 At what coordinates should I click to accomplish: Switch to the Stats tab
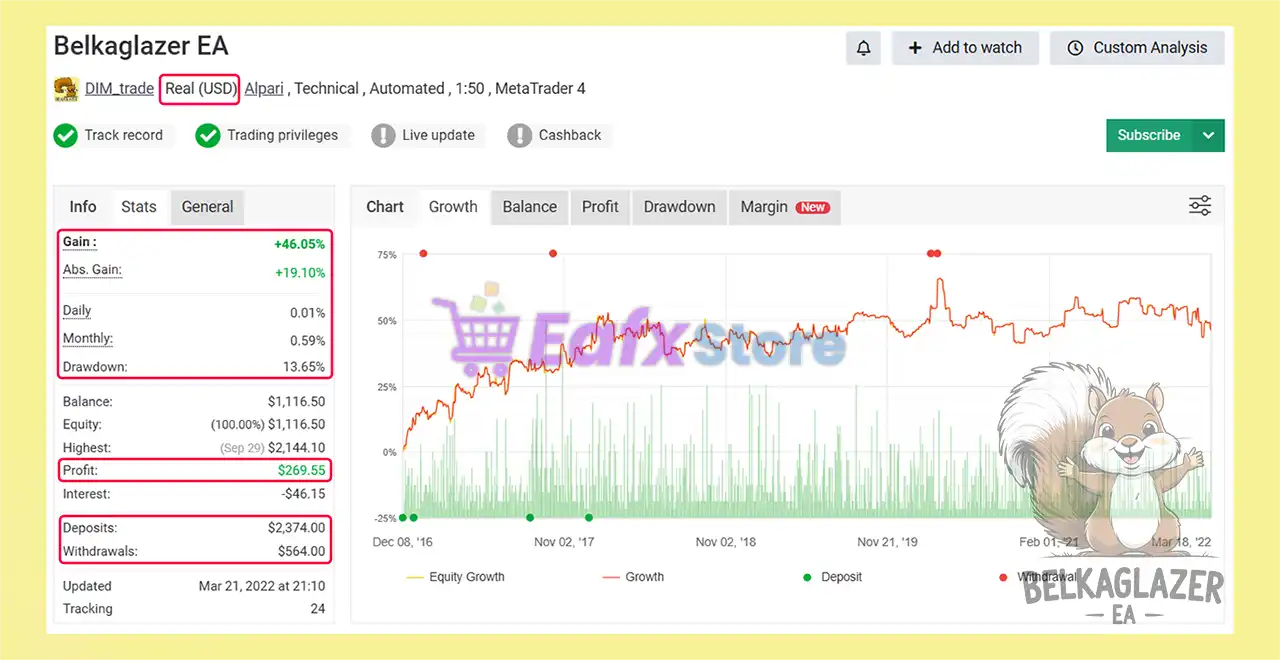pos(139,207)
